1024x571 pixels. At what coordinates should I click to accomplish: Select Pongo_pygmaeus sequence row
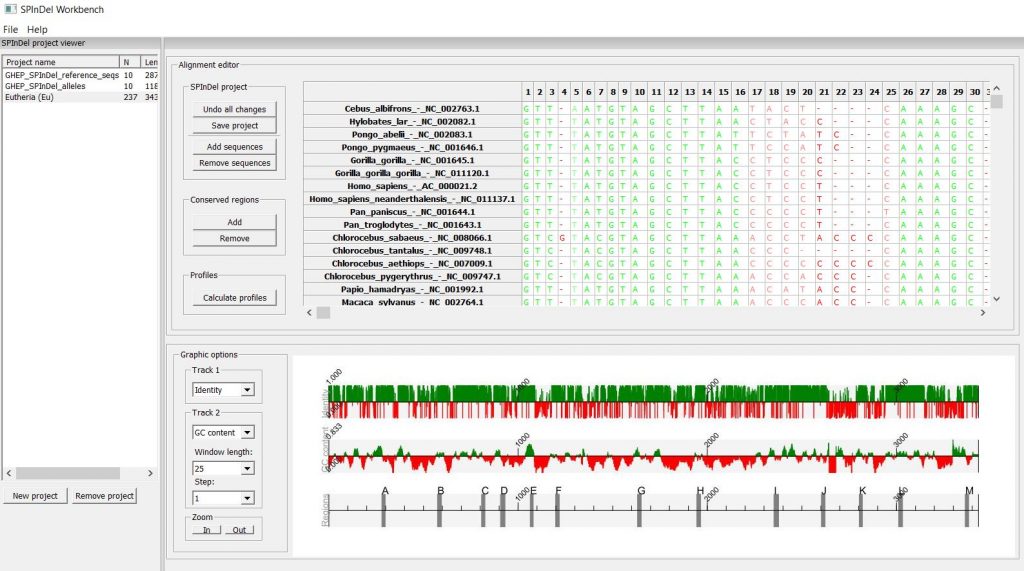point(412,148)
